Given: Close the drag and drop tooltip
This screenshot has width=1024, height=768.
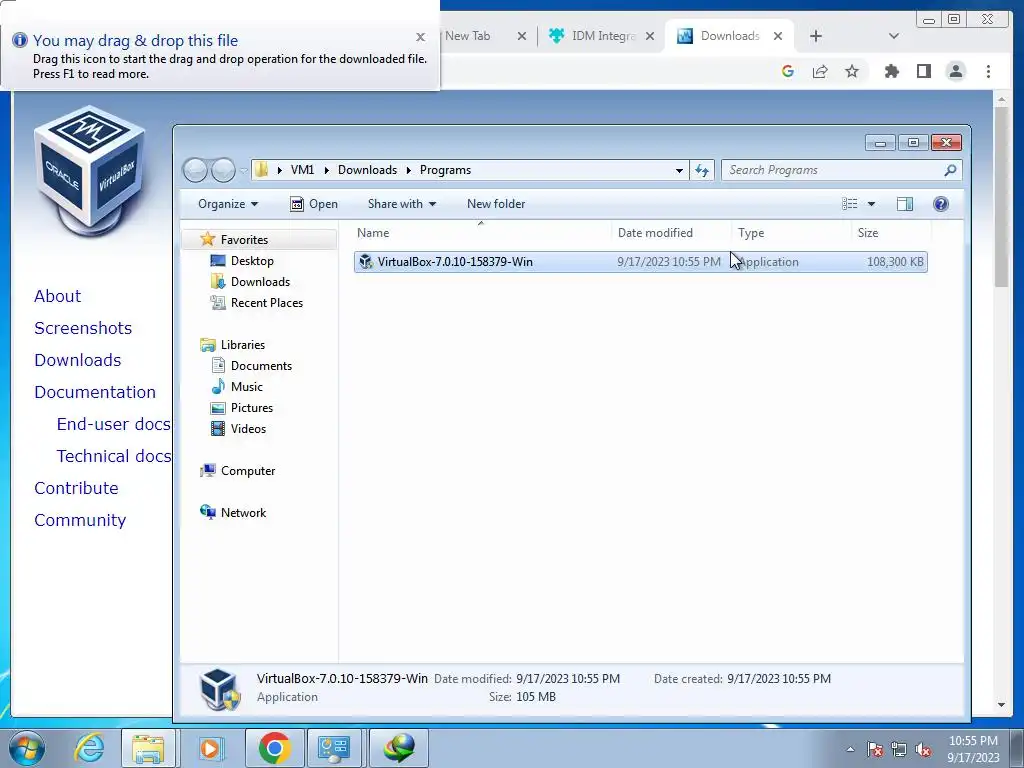Looking at the screenshot, I should (421, 37).
